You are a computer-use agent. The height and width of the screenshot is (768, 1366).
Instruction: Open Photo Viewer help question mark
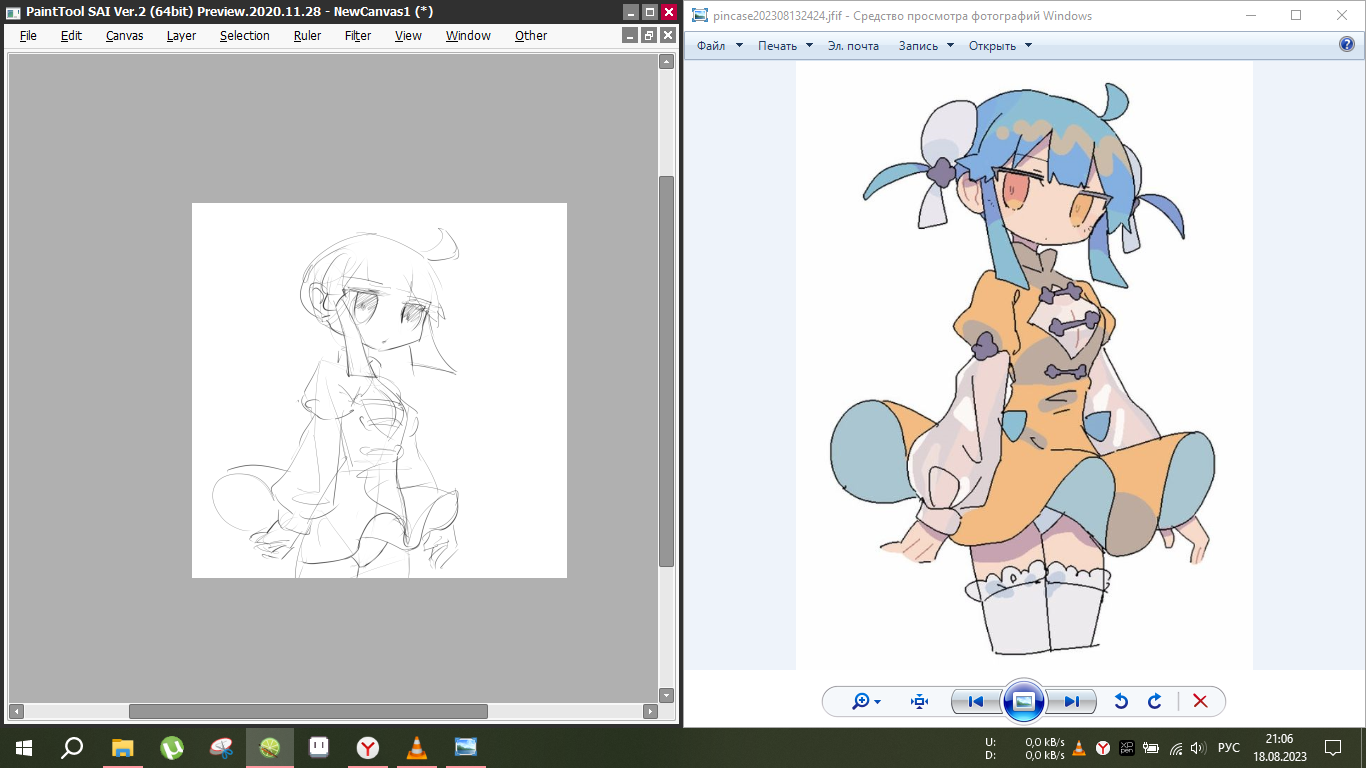tap(1346, 45)
